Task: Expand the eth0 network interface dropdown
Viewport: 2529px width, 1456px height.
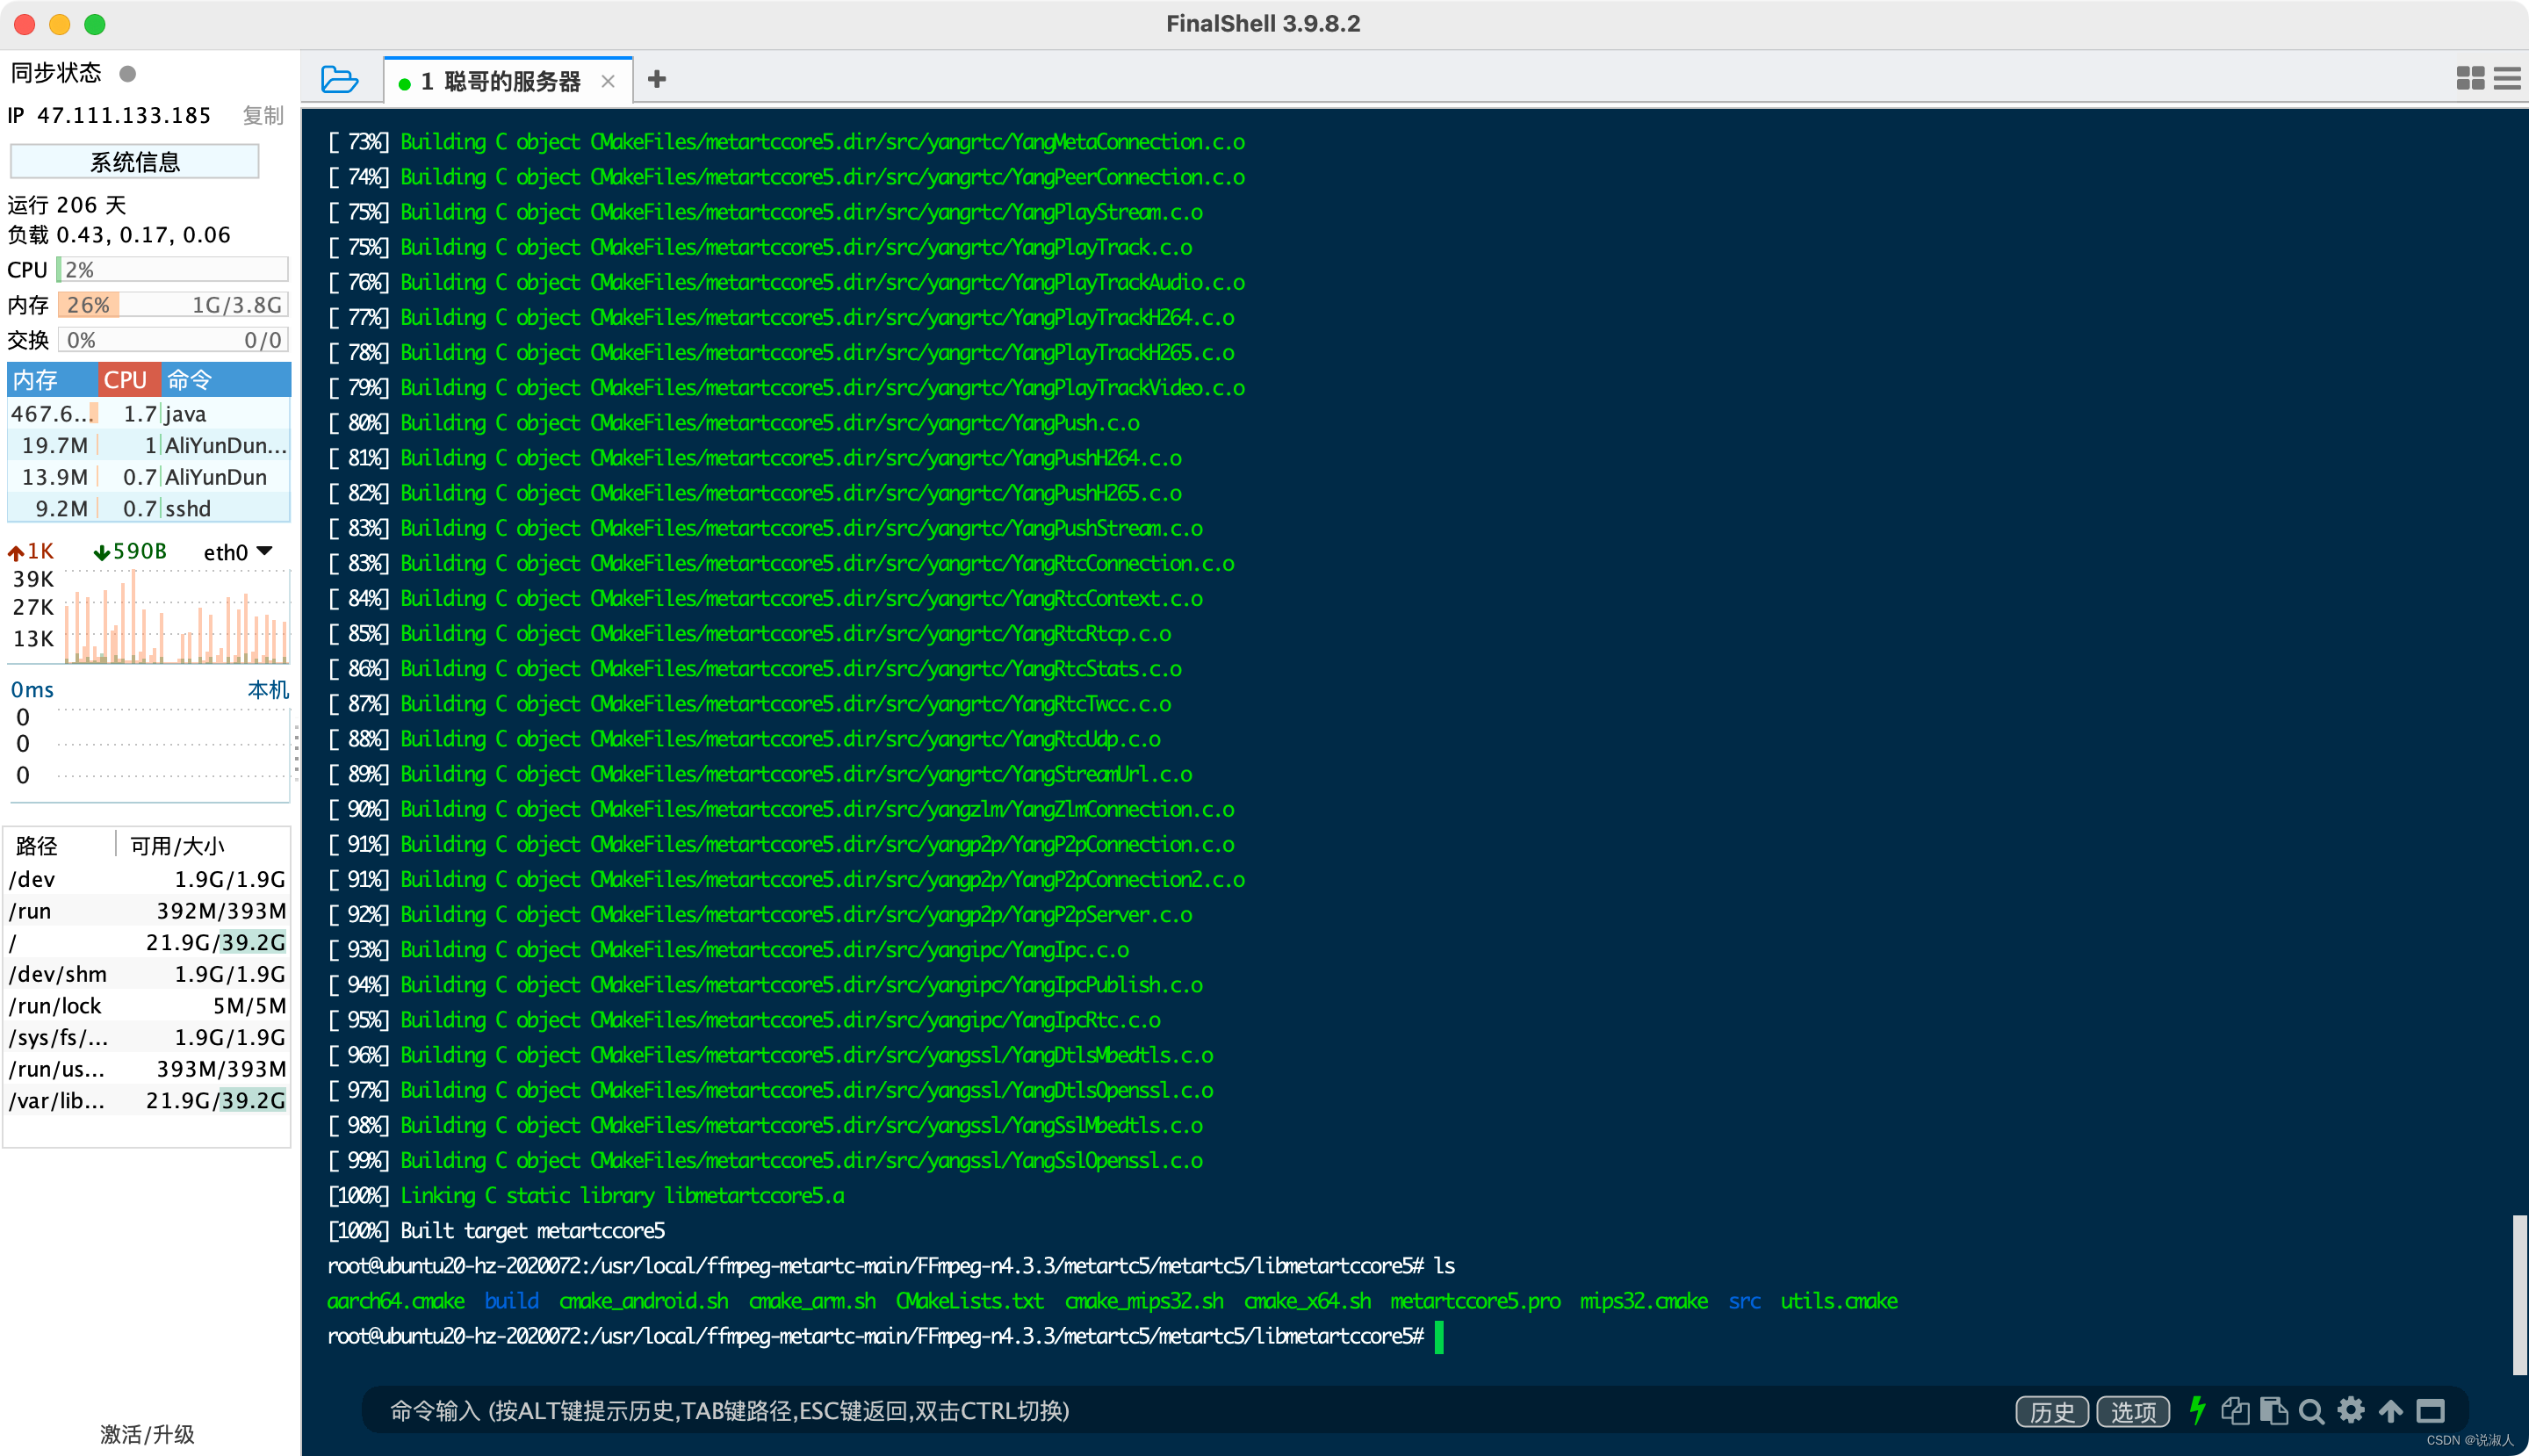Action: point(236,551)
